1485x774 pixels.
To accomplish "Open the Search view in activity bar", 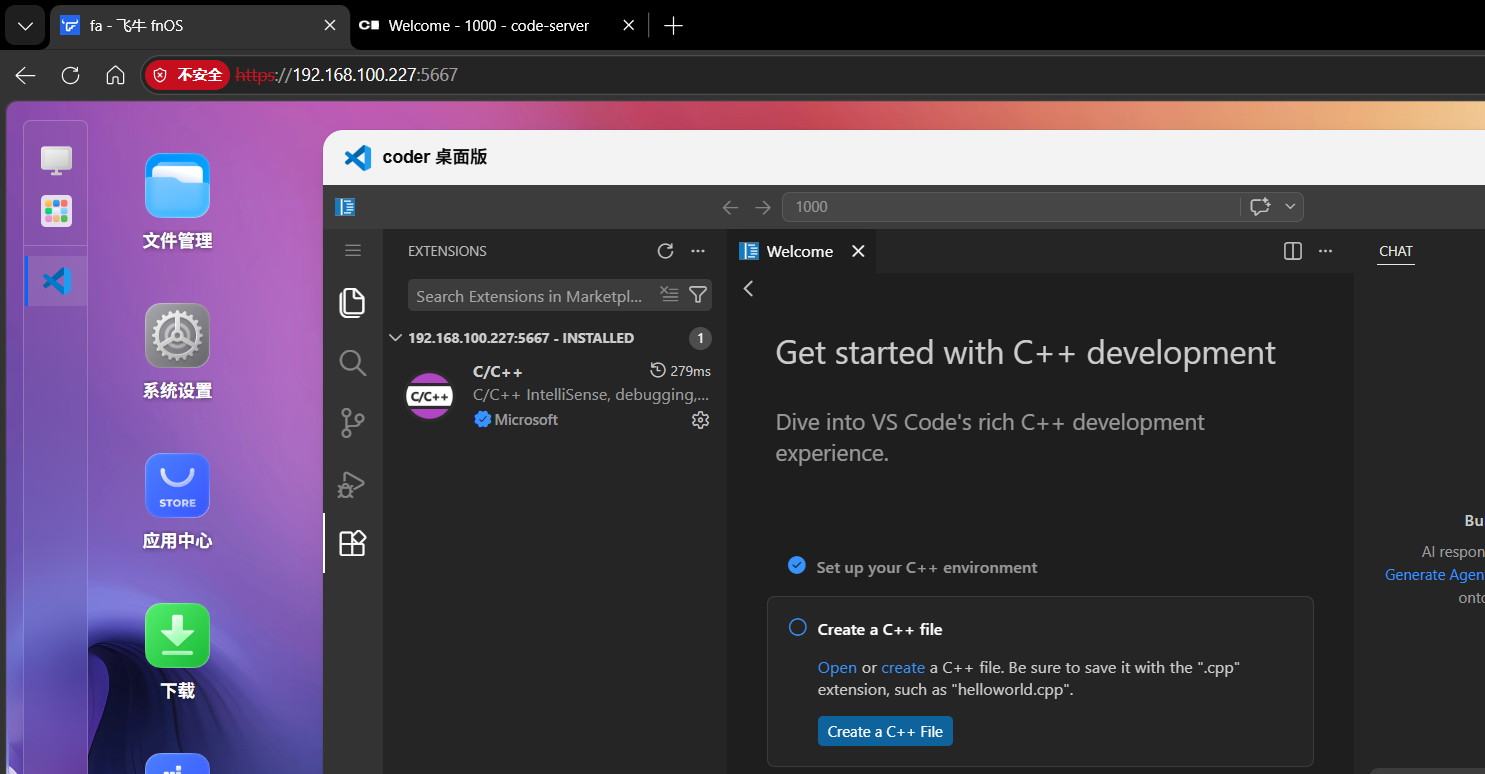I will pyautogui.click(x=352, y=362).
